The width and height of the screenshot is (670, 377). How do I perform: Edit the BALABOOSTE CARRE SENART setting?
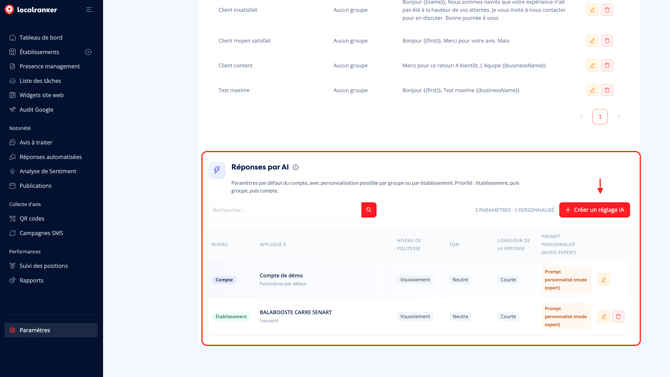(x=603, y=317)
